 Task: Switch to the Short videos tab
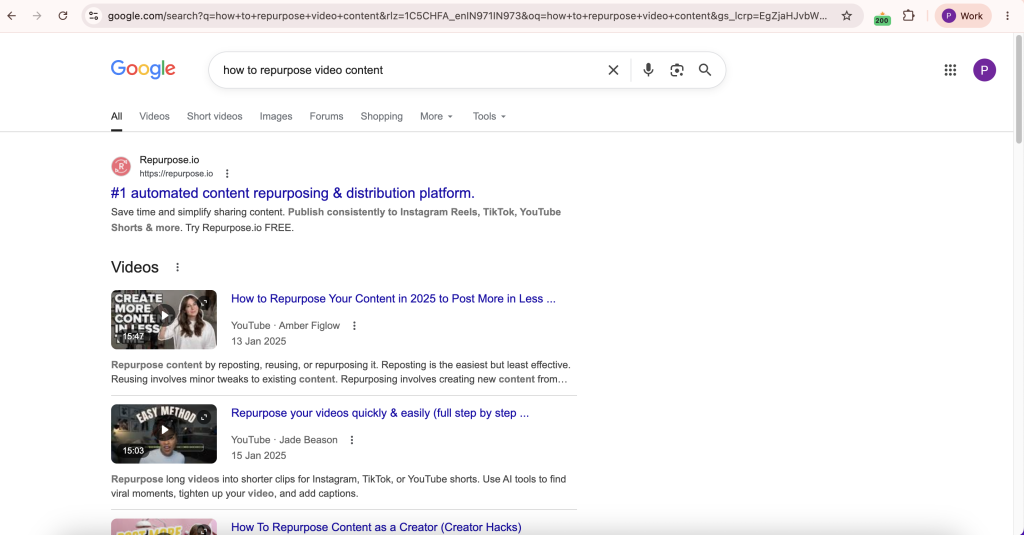click(214, 116)
